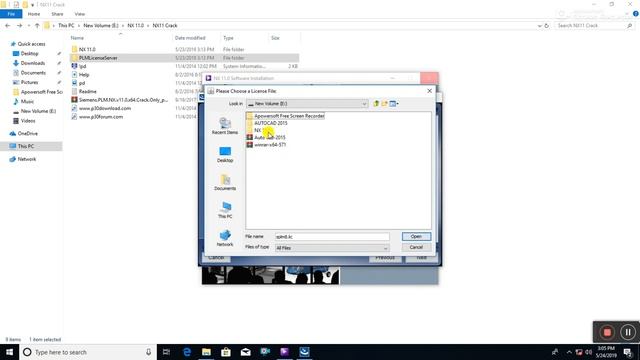The width and height of the screenshot is (640, 360).
Task: Click the Next button in NX installer
Action: (x=421, y=258)
